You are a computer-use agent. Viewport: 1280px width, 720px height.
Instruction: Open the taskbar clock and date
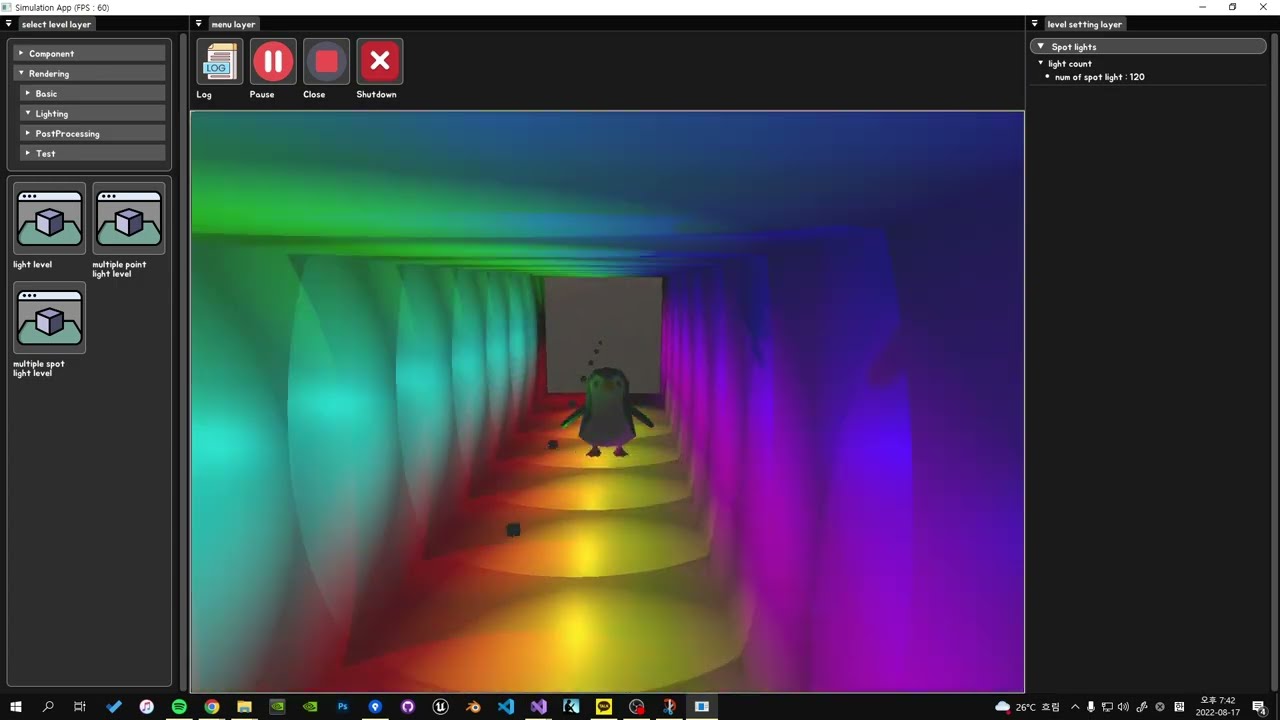(1217, 707)
